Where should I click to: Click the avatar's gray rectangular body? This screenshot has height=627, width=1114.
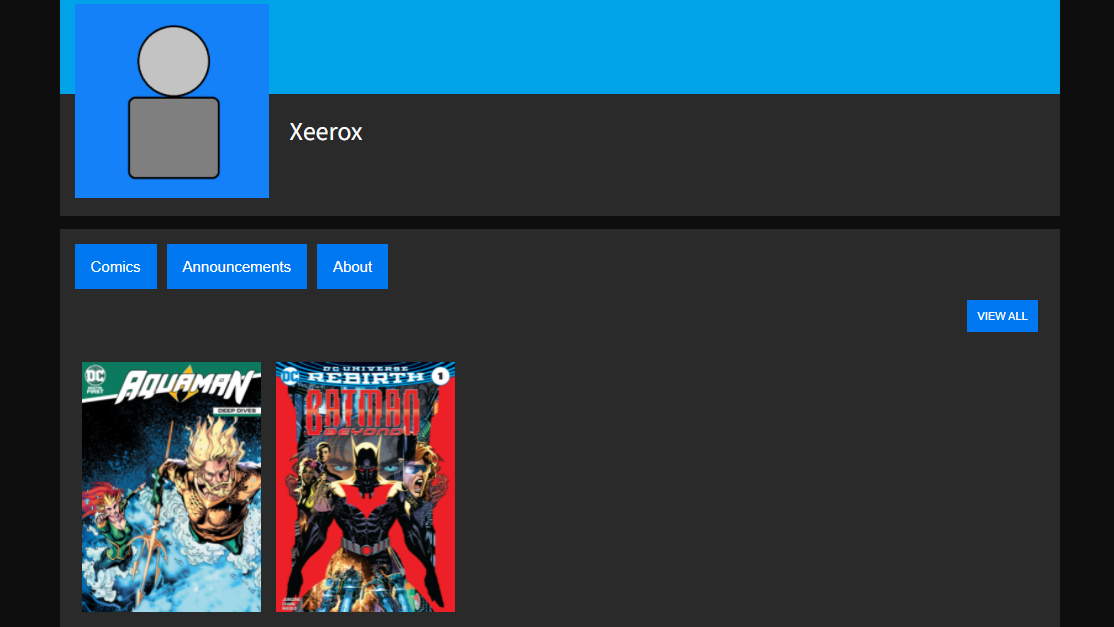click(x=173, y=138)
